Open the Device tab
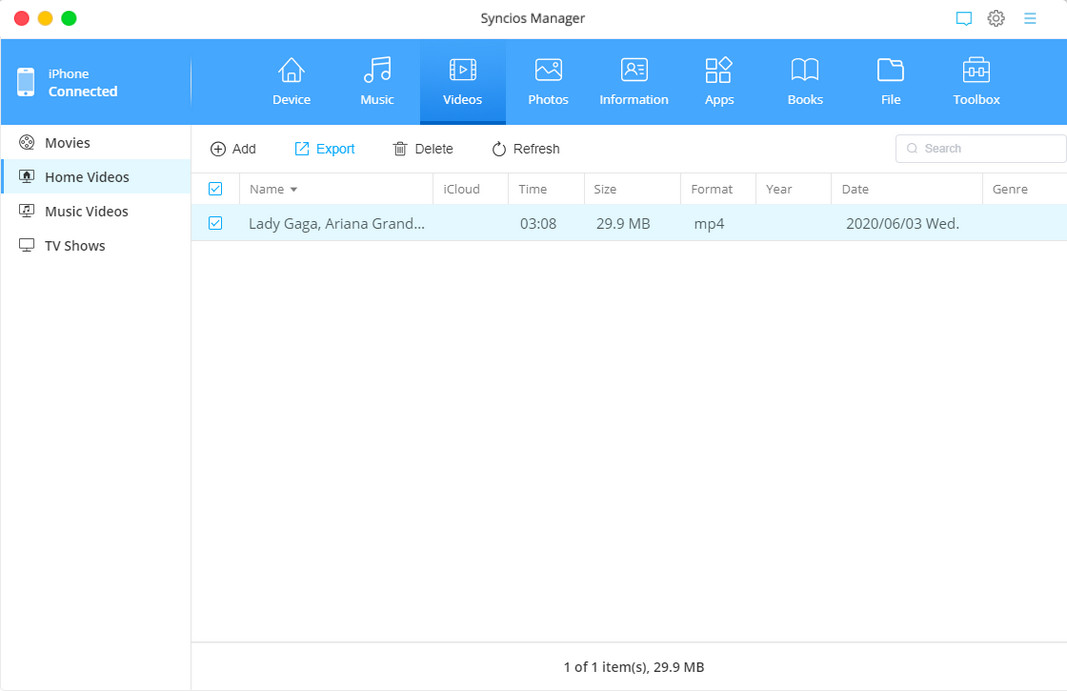Image resolution: width=1067 pixels, height=691 pixels. pos(291,82)
